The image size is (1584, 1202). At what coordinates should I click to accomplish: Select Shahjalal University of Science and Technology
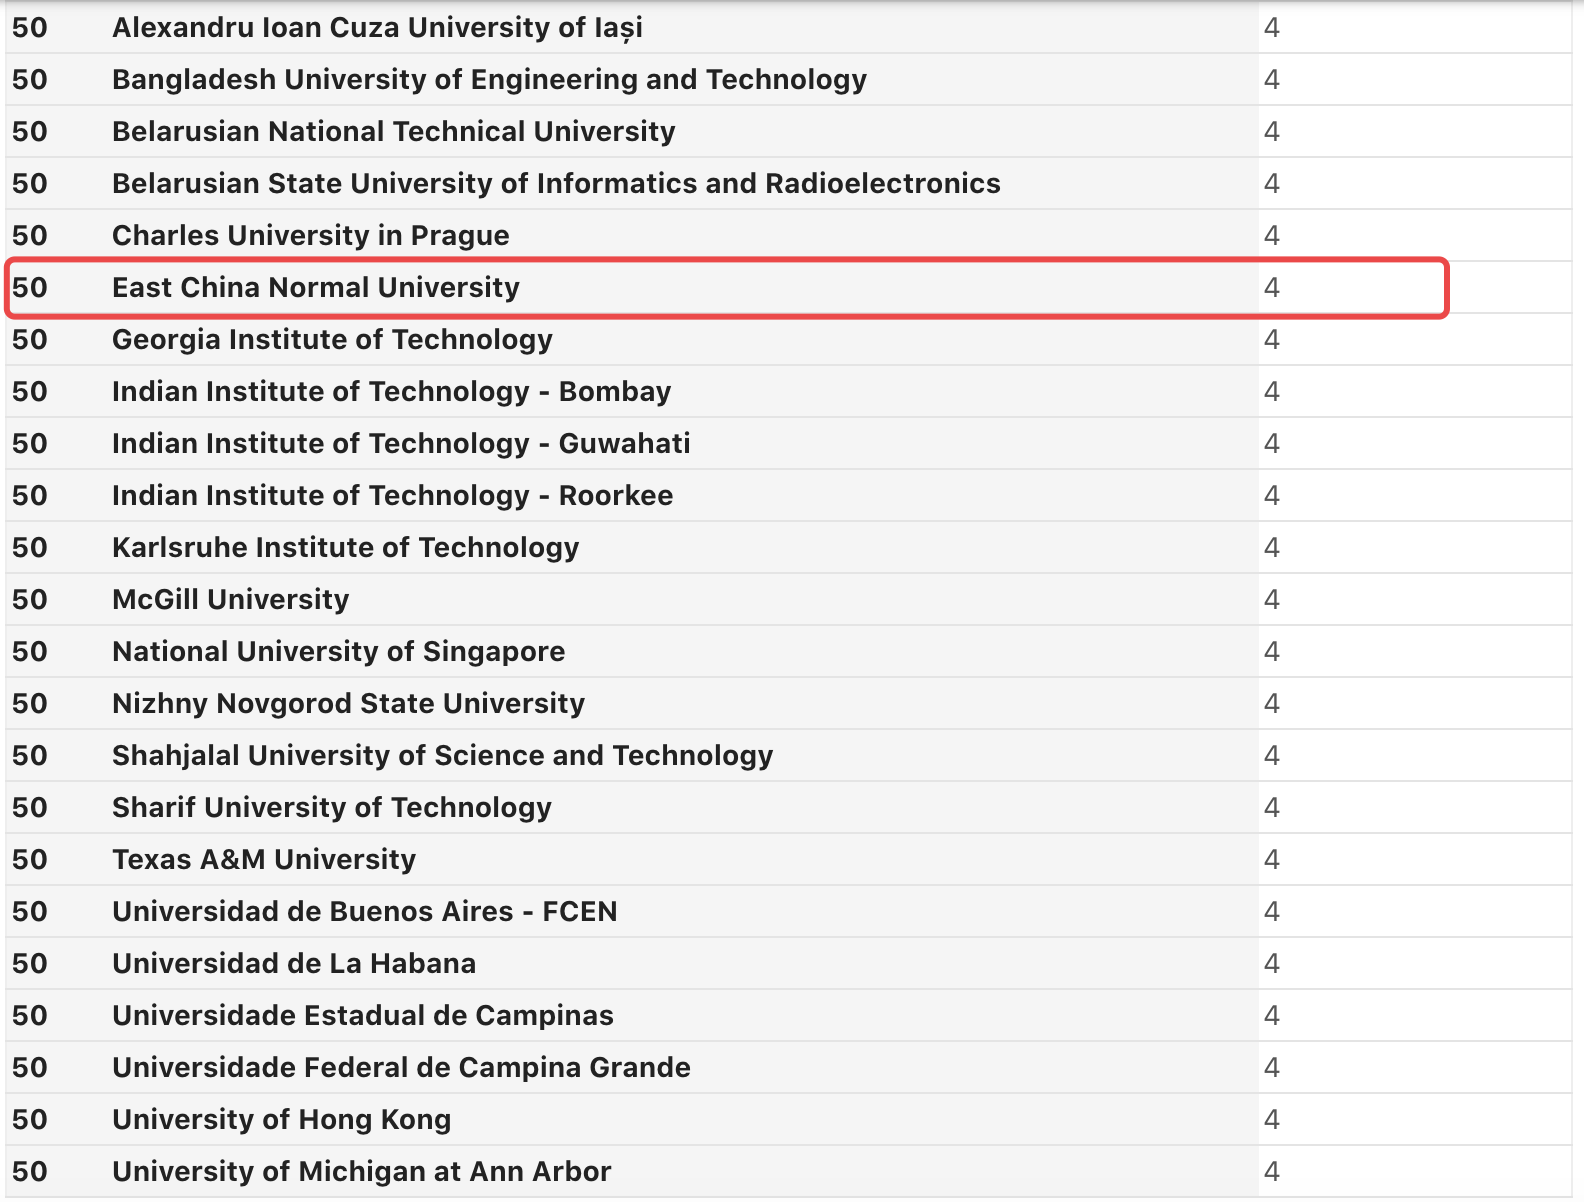[442, 756]
